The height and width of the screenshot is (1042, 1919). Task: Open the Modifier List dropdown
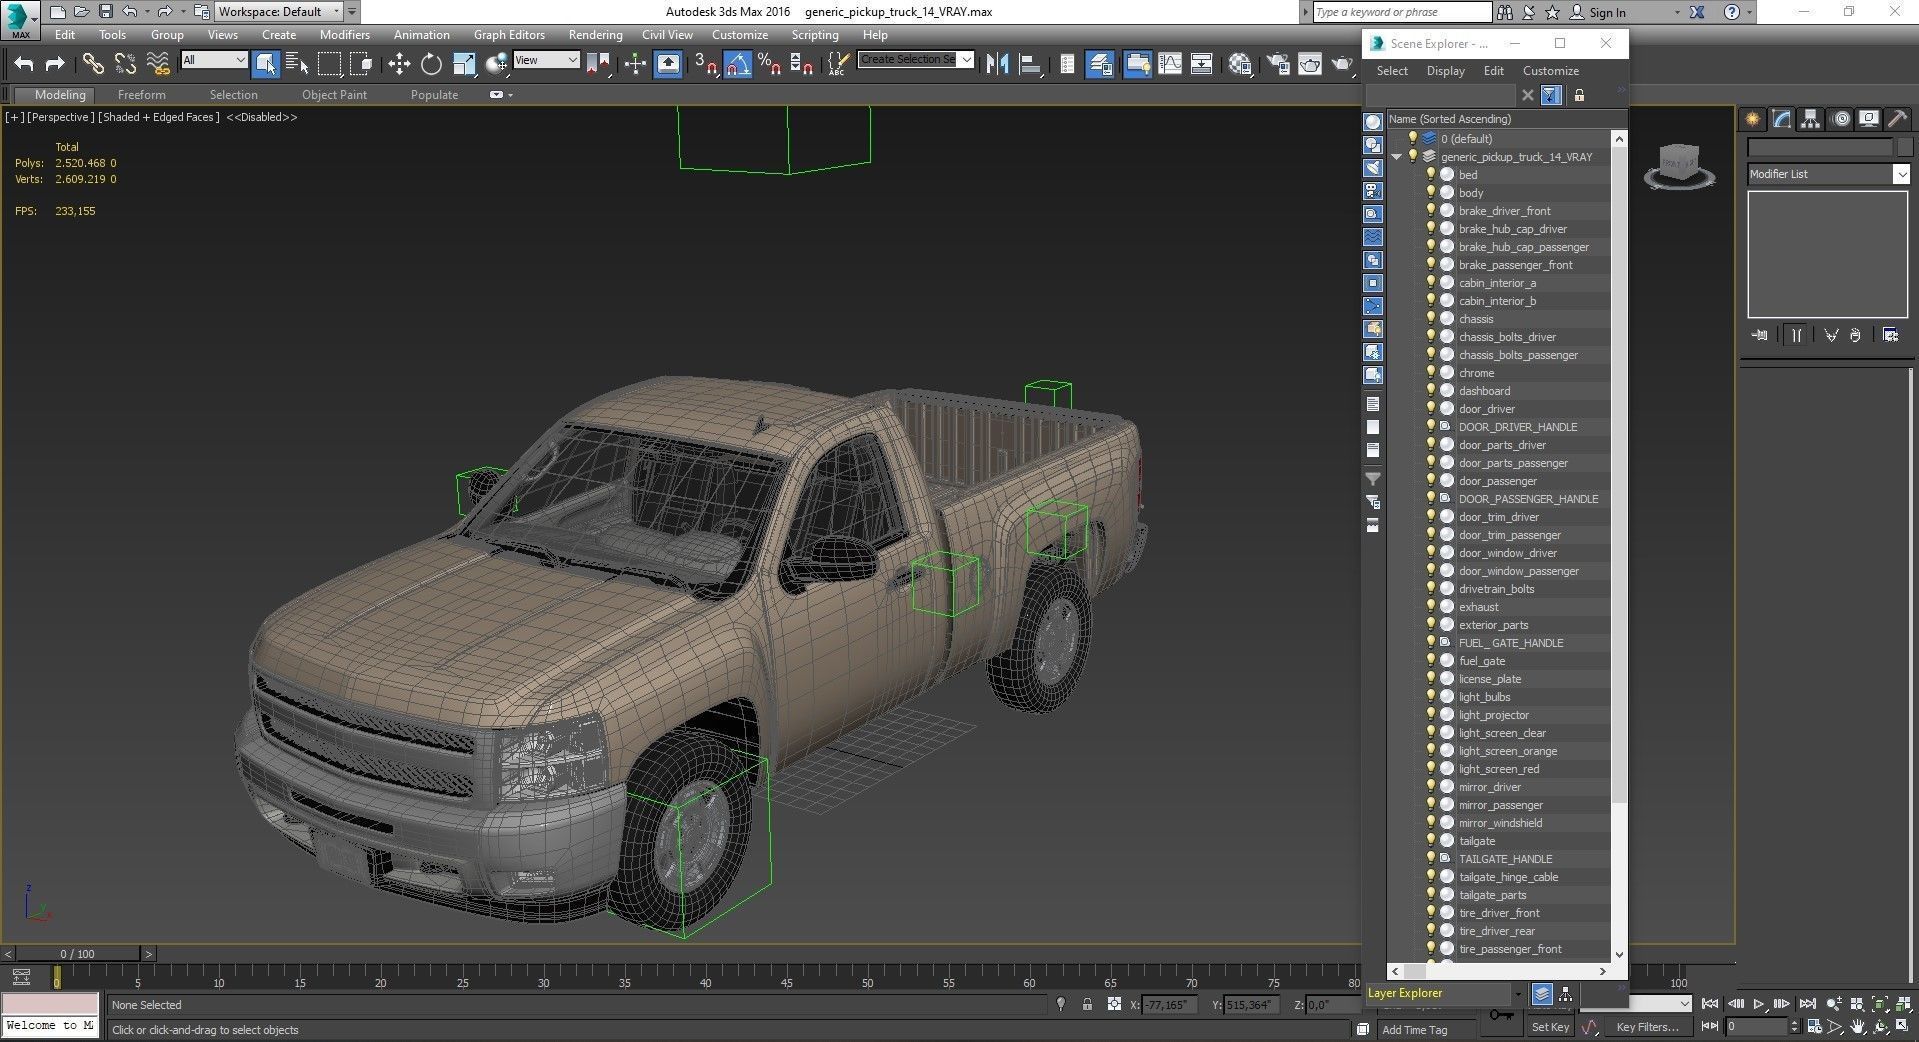point(1901,174)
